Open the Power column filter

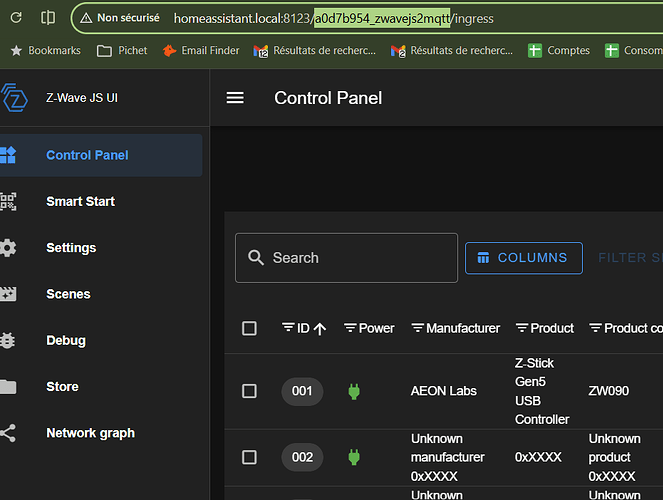point(350,328)
